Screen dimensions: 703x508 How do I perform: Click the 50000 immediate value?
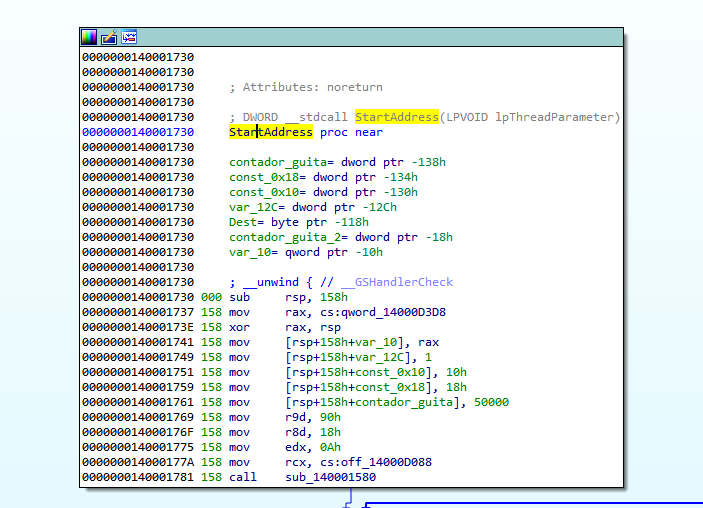[x=491, y=402]
